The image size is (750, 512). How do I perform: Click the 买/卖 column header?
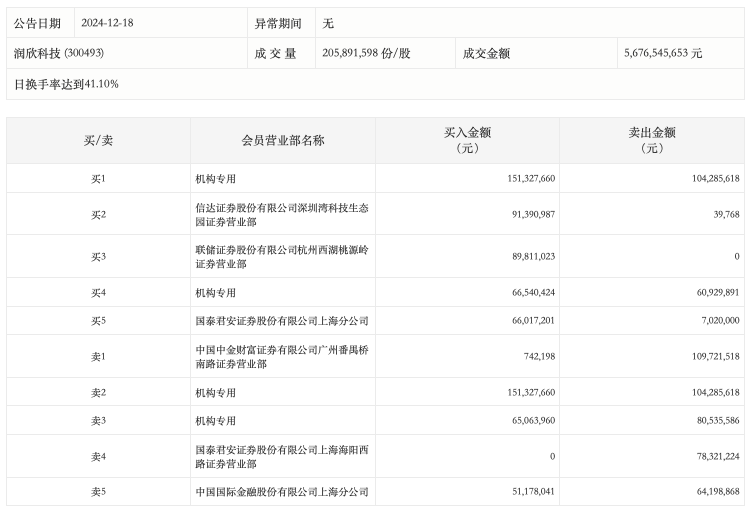[x=98, y=141]
